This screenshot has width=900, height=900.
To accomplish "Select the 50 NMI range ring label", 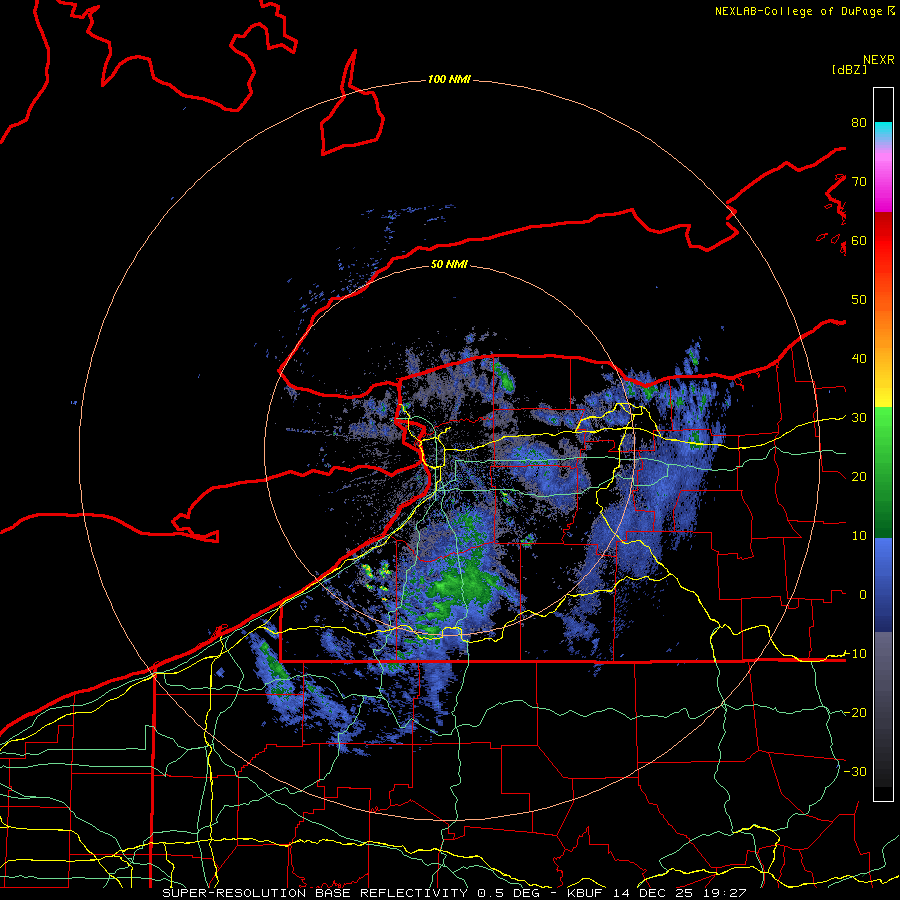I will click(x=449, y=264).
